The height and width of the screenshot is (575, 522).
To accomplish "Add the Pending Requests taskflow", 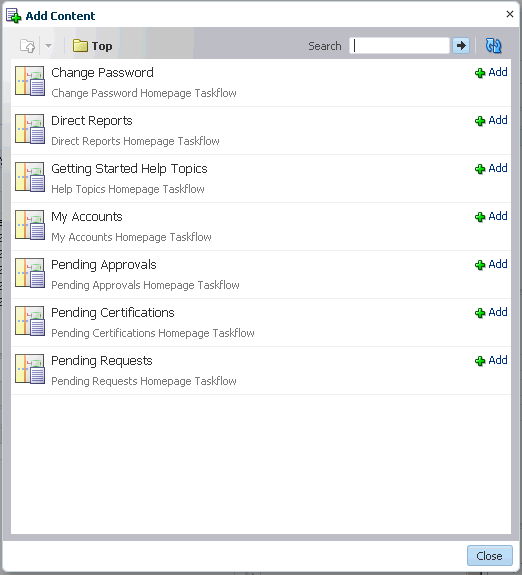I will 491,360.
